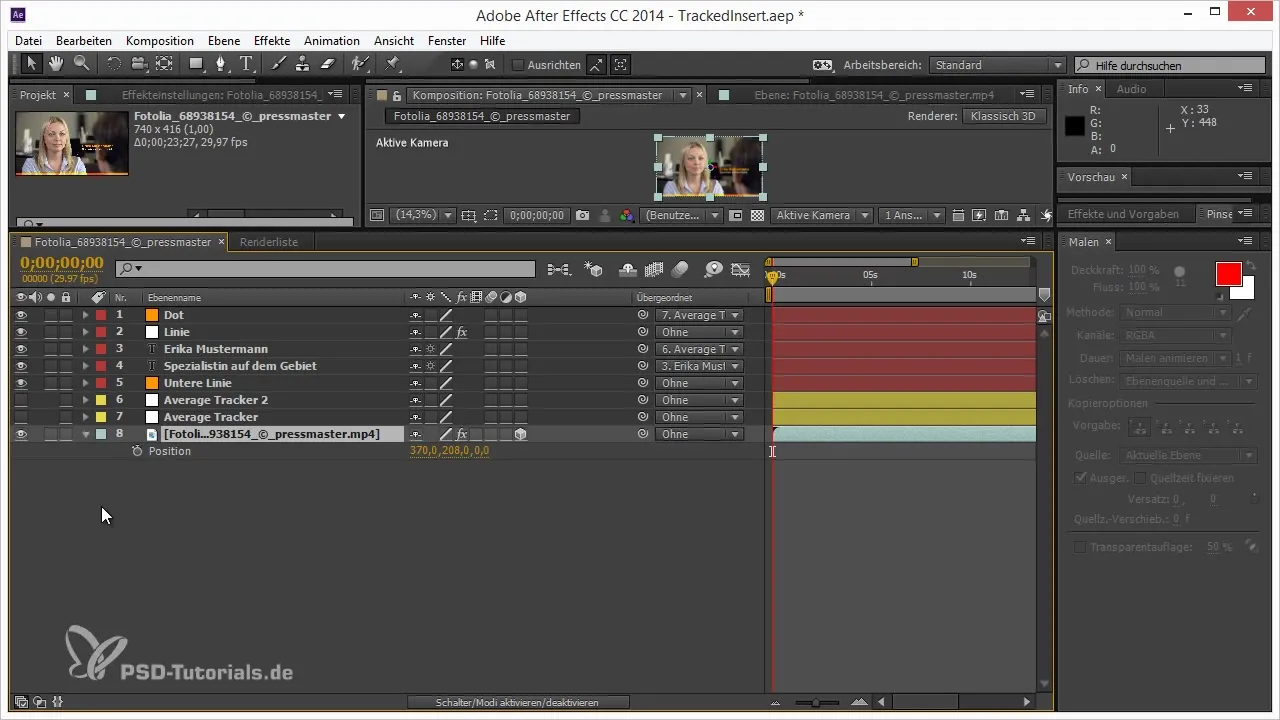The width and height of the screenshot is (1280, 720).
Task: Open the show channel color icon
Action: (x=626, y=215)
